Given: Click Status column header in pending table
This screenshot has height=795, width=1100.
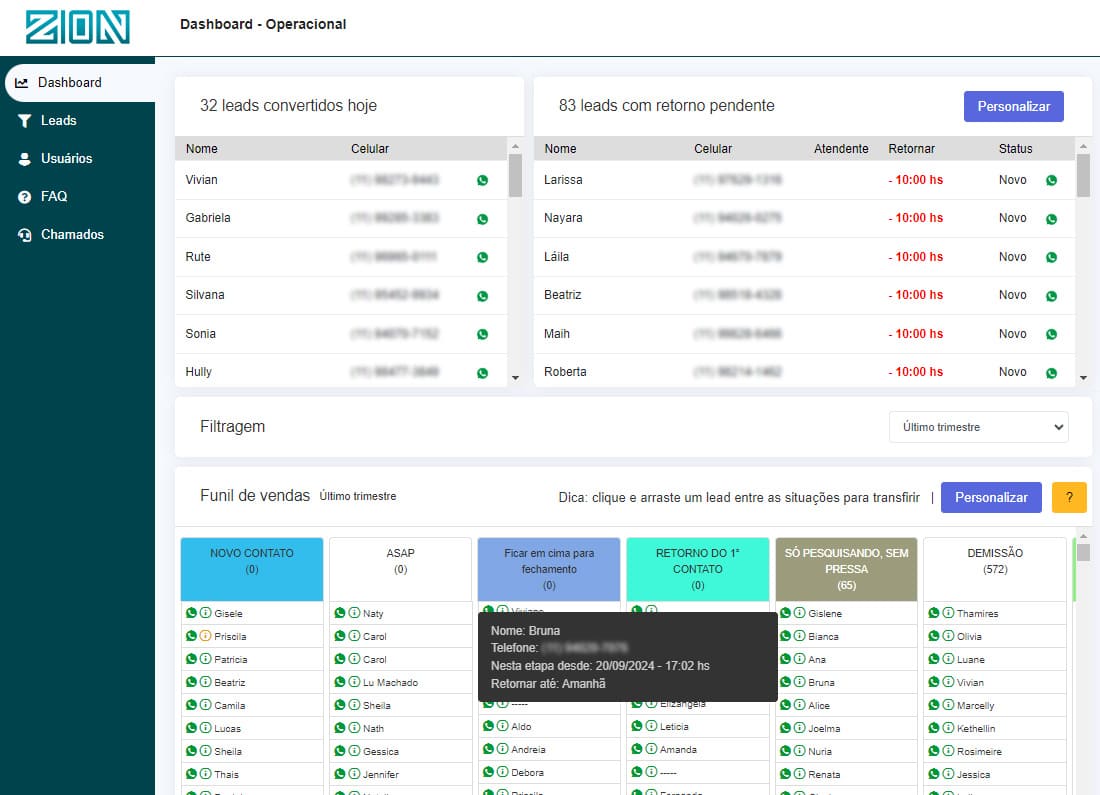Looking at the screenshot, I should pyautogui.click(x=1015, y=149).
